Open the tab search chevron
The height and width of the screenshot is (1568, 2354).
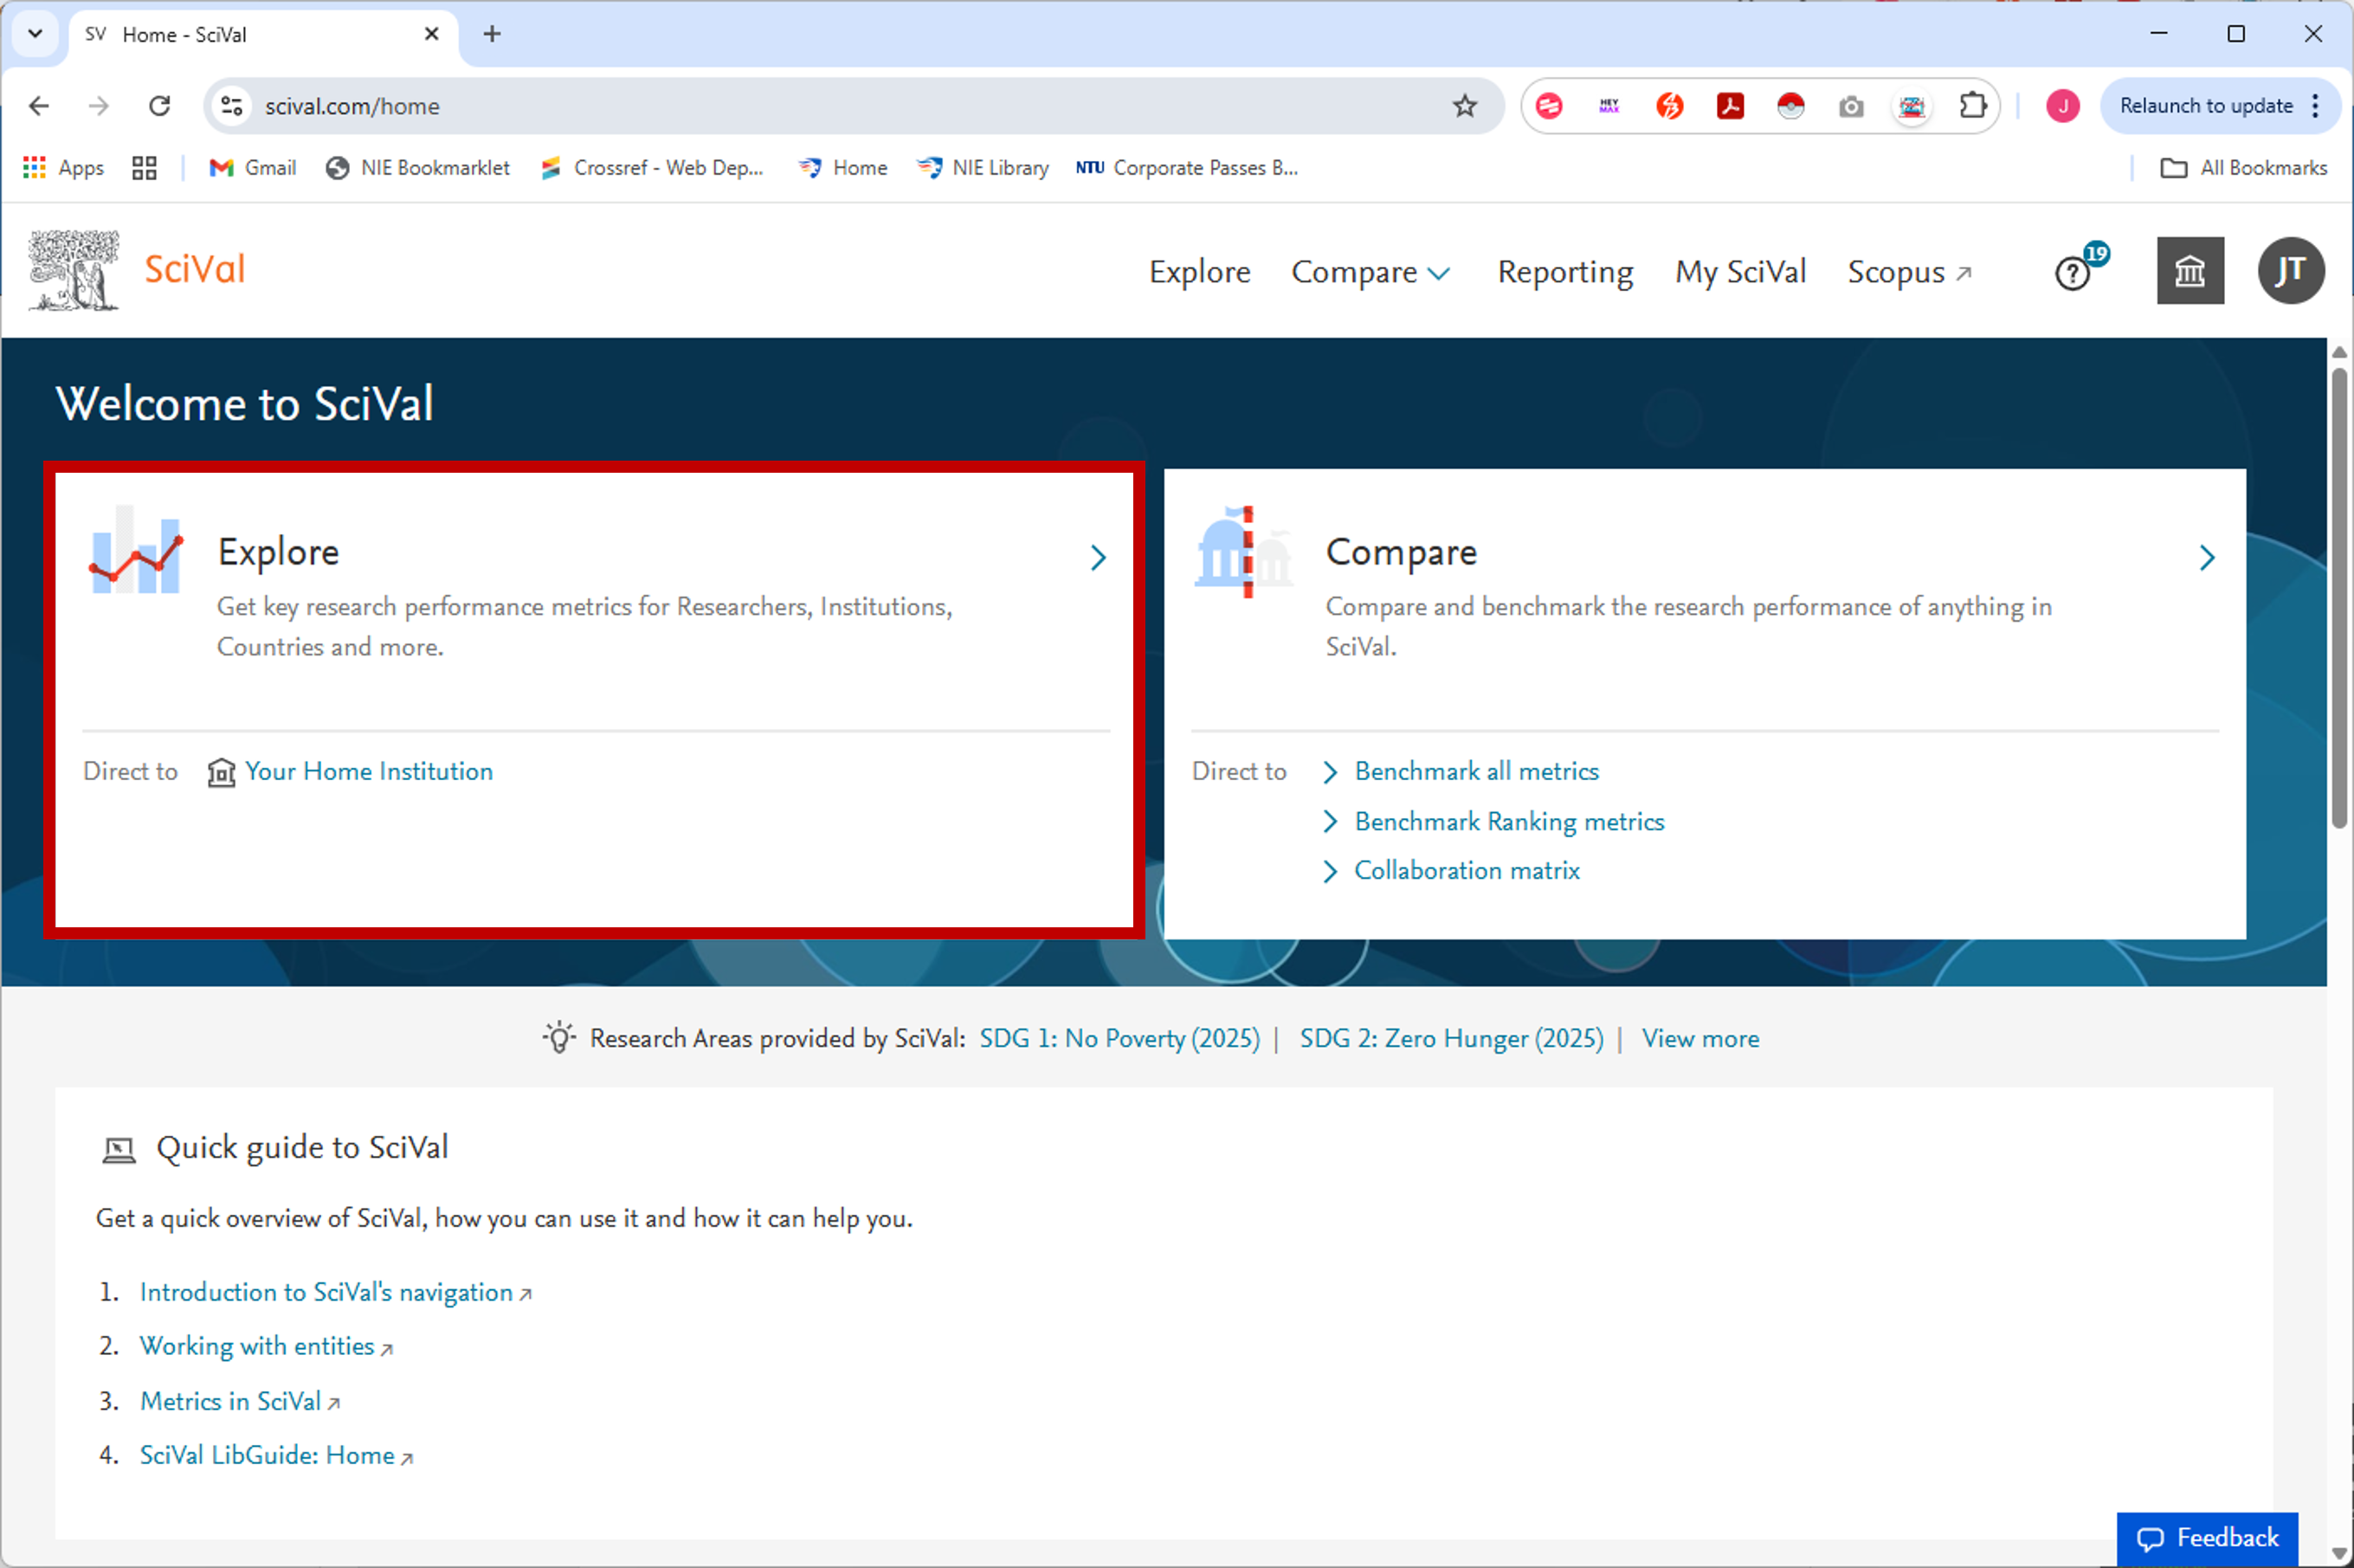pyautogui.click(x=35, y=33)
